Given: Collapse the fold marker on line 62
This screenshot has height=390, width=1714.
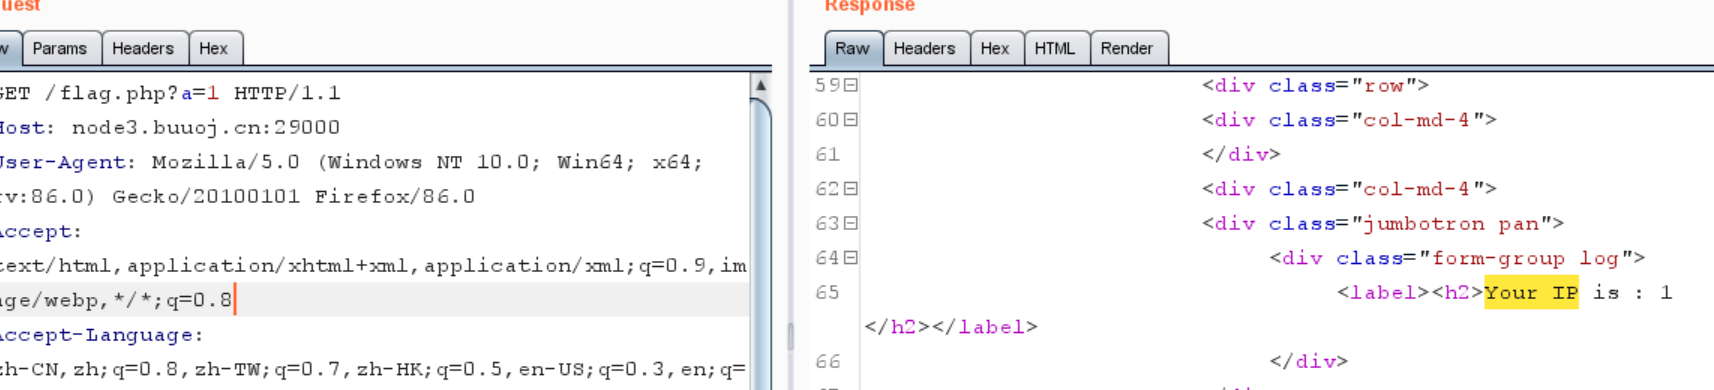Looking at the screenshot, I should pos(851,189).
